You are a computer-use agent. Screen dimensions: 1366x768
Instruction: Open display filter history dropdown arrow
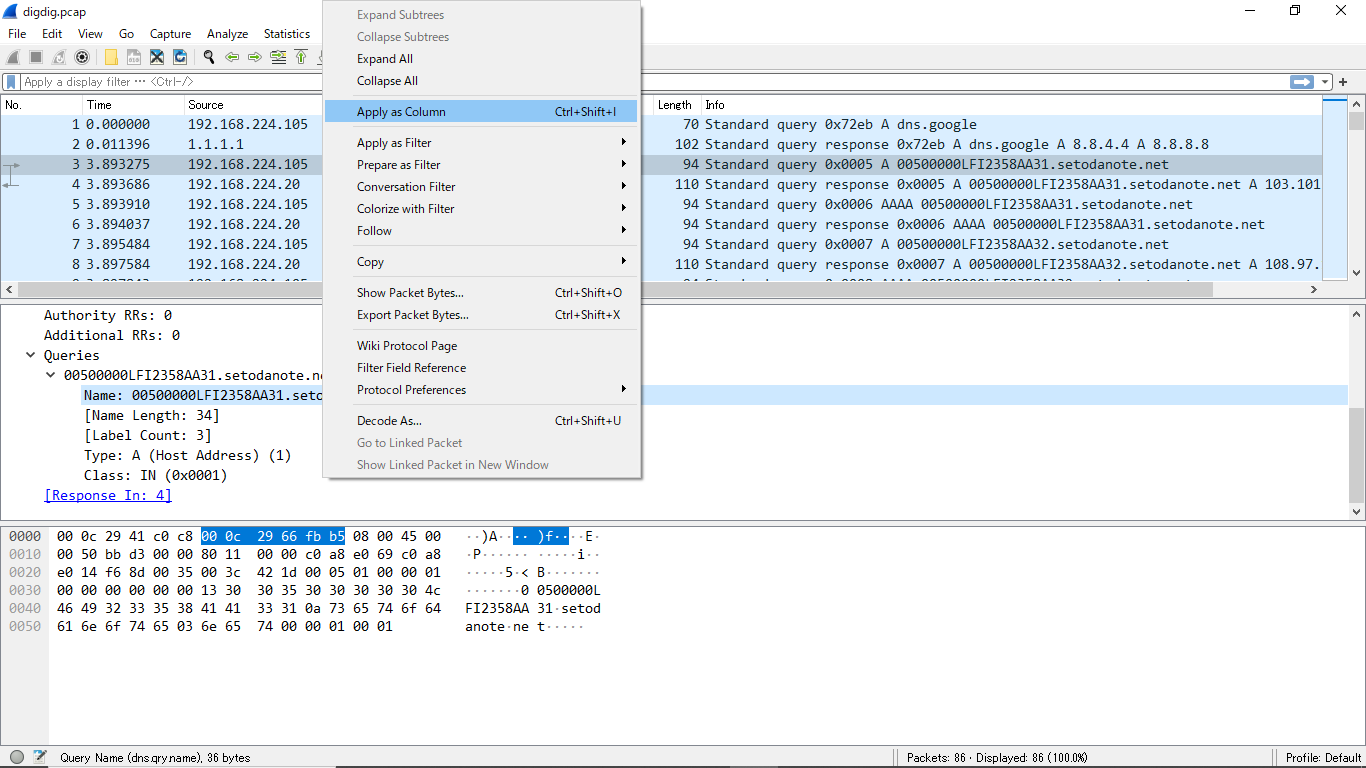click(x=1325, y=82)
